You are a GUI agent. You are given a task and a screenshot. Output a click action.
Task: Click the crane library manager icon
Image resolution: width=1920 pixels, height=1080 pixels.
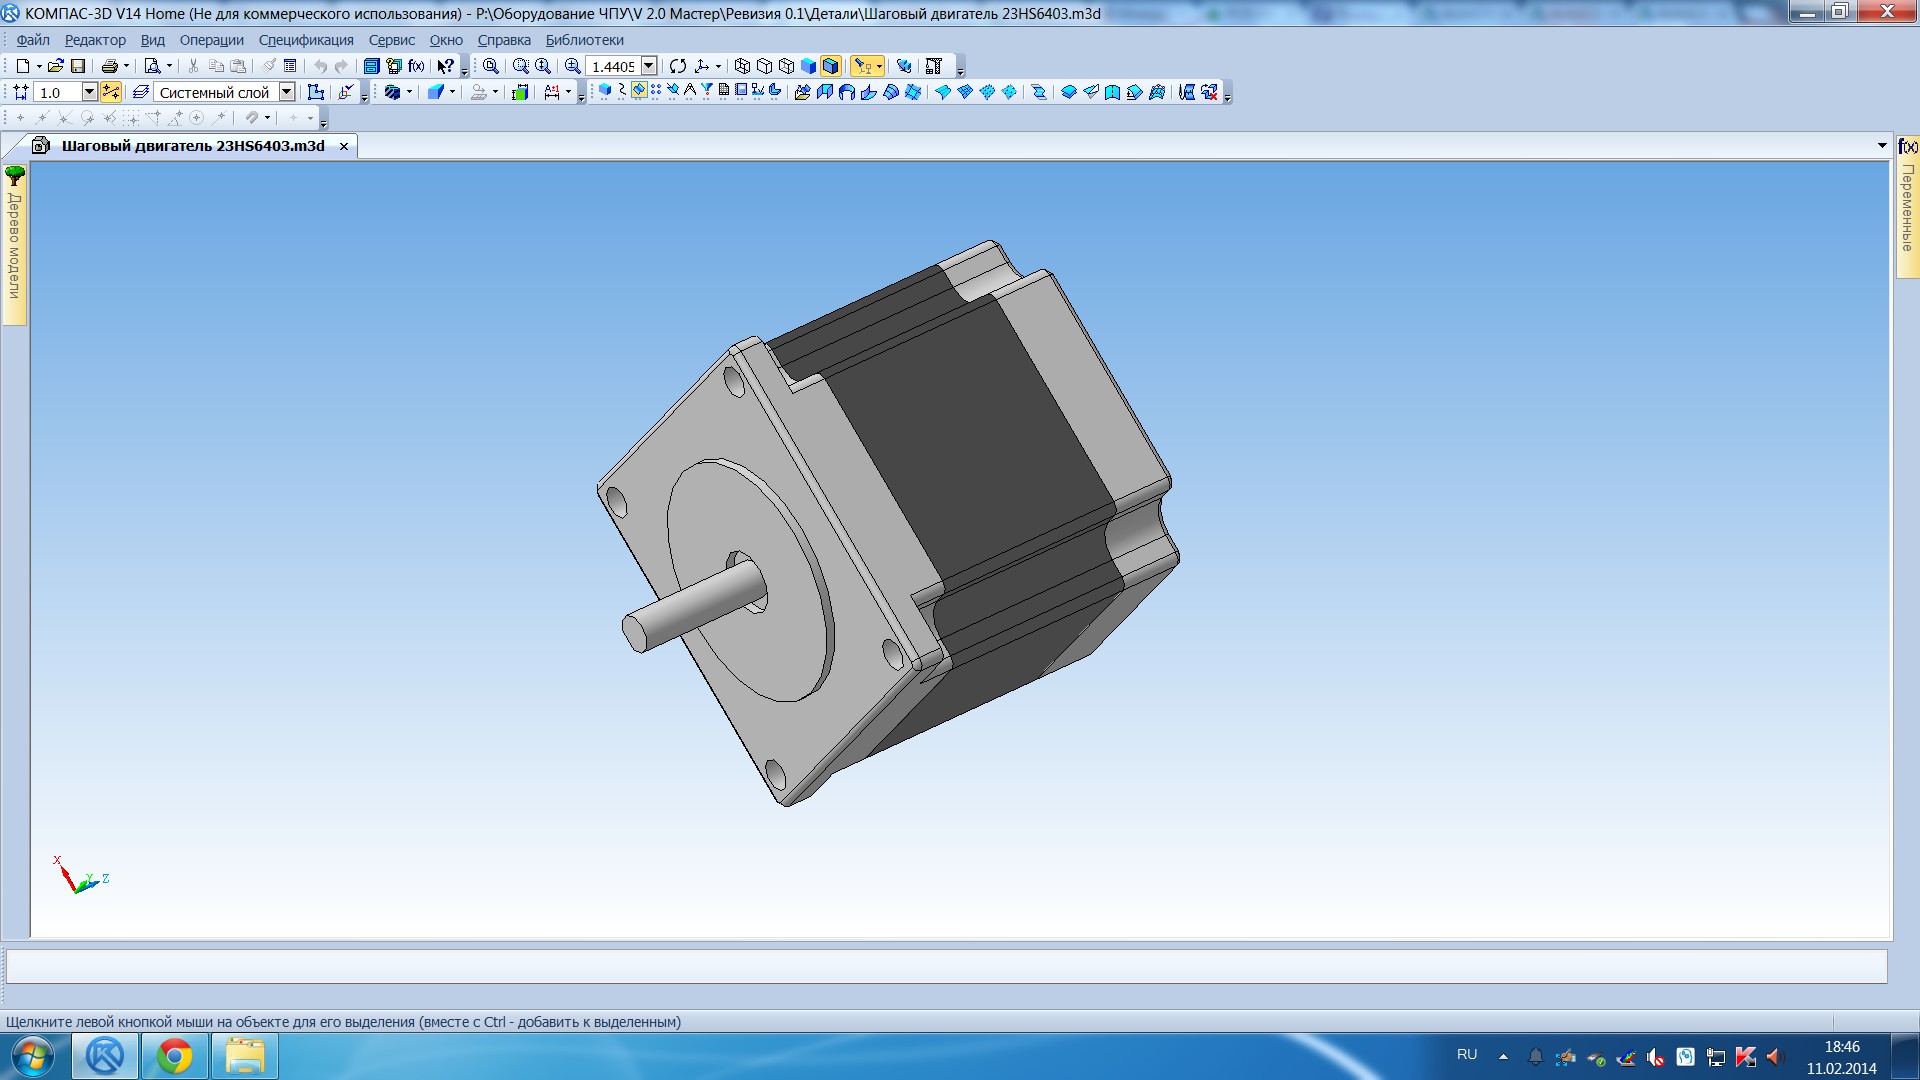[934, 66]
